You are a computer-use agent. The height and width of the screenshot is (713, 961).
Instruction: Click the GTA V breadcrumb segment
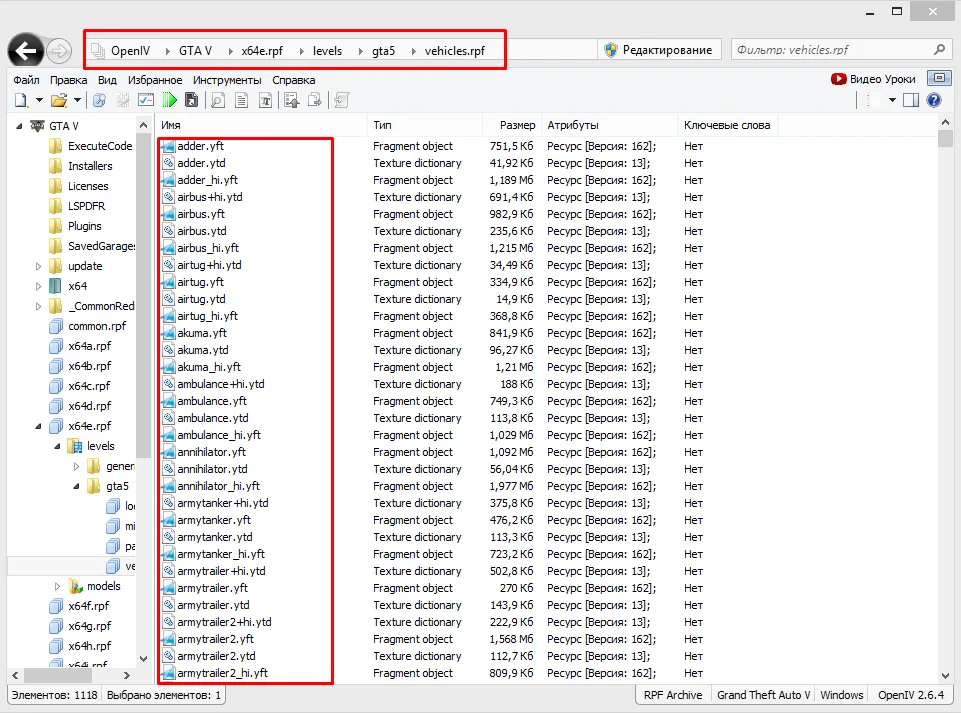click(x=196, y=50)
